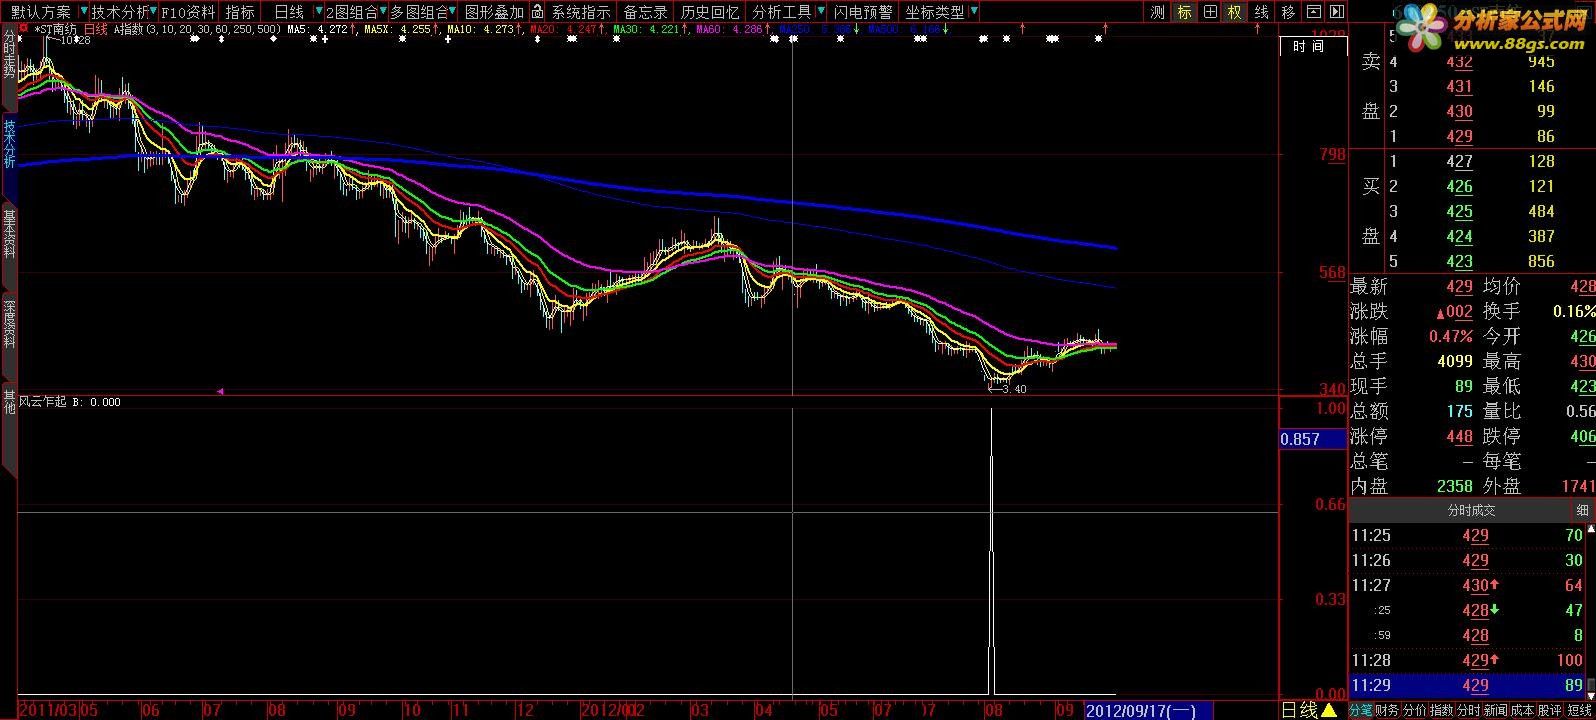
Task: Expand the 多图组合 dropdown arrow
Action: click(x=454, y=12)
